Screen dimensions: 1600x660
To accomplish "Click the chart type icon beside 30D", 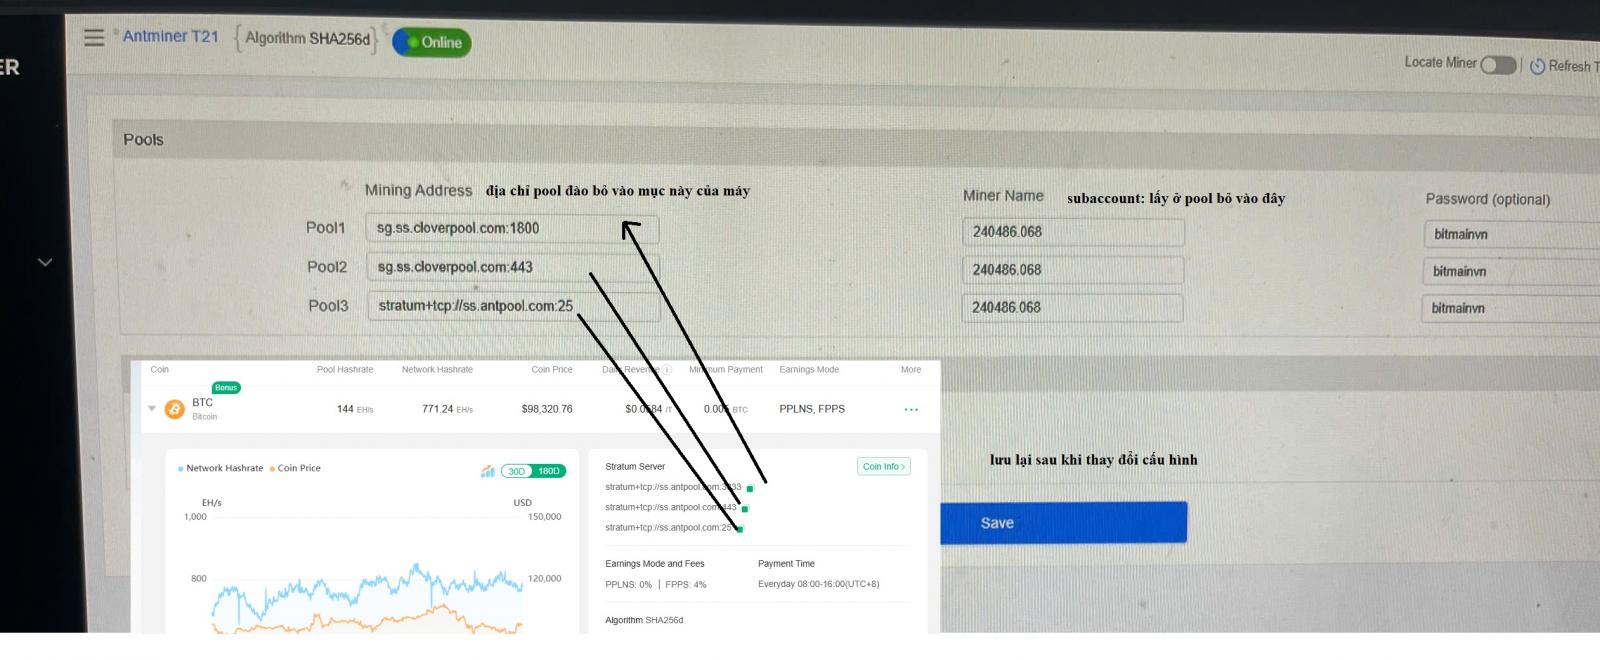I will click(x=488, y=471).
